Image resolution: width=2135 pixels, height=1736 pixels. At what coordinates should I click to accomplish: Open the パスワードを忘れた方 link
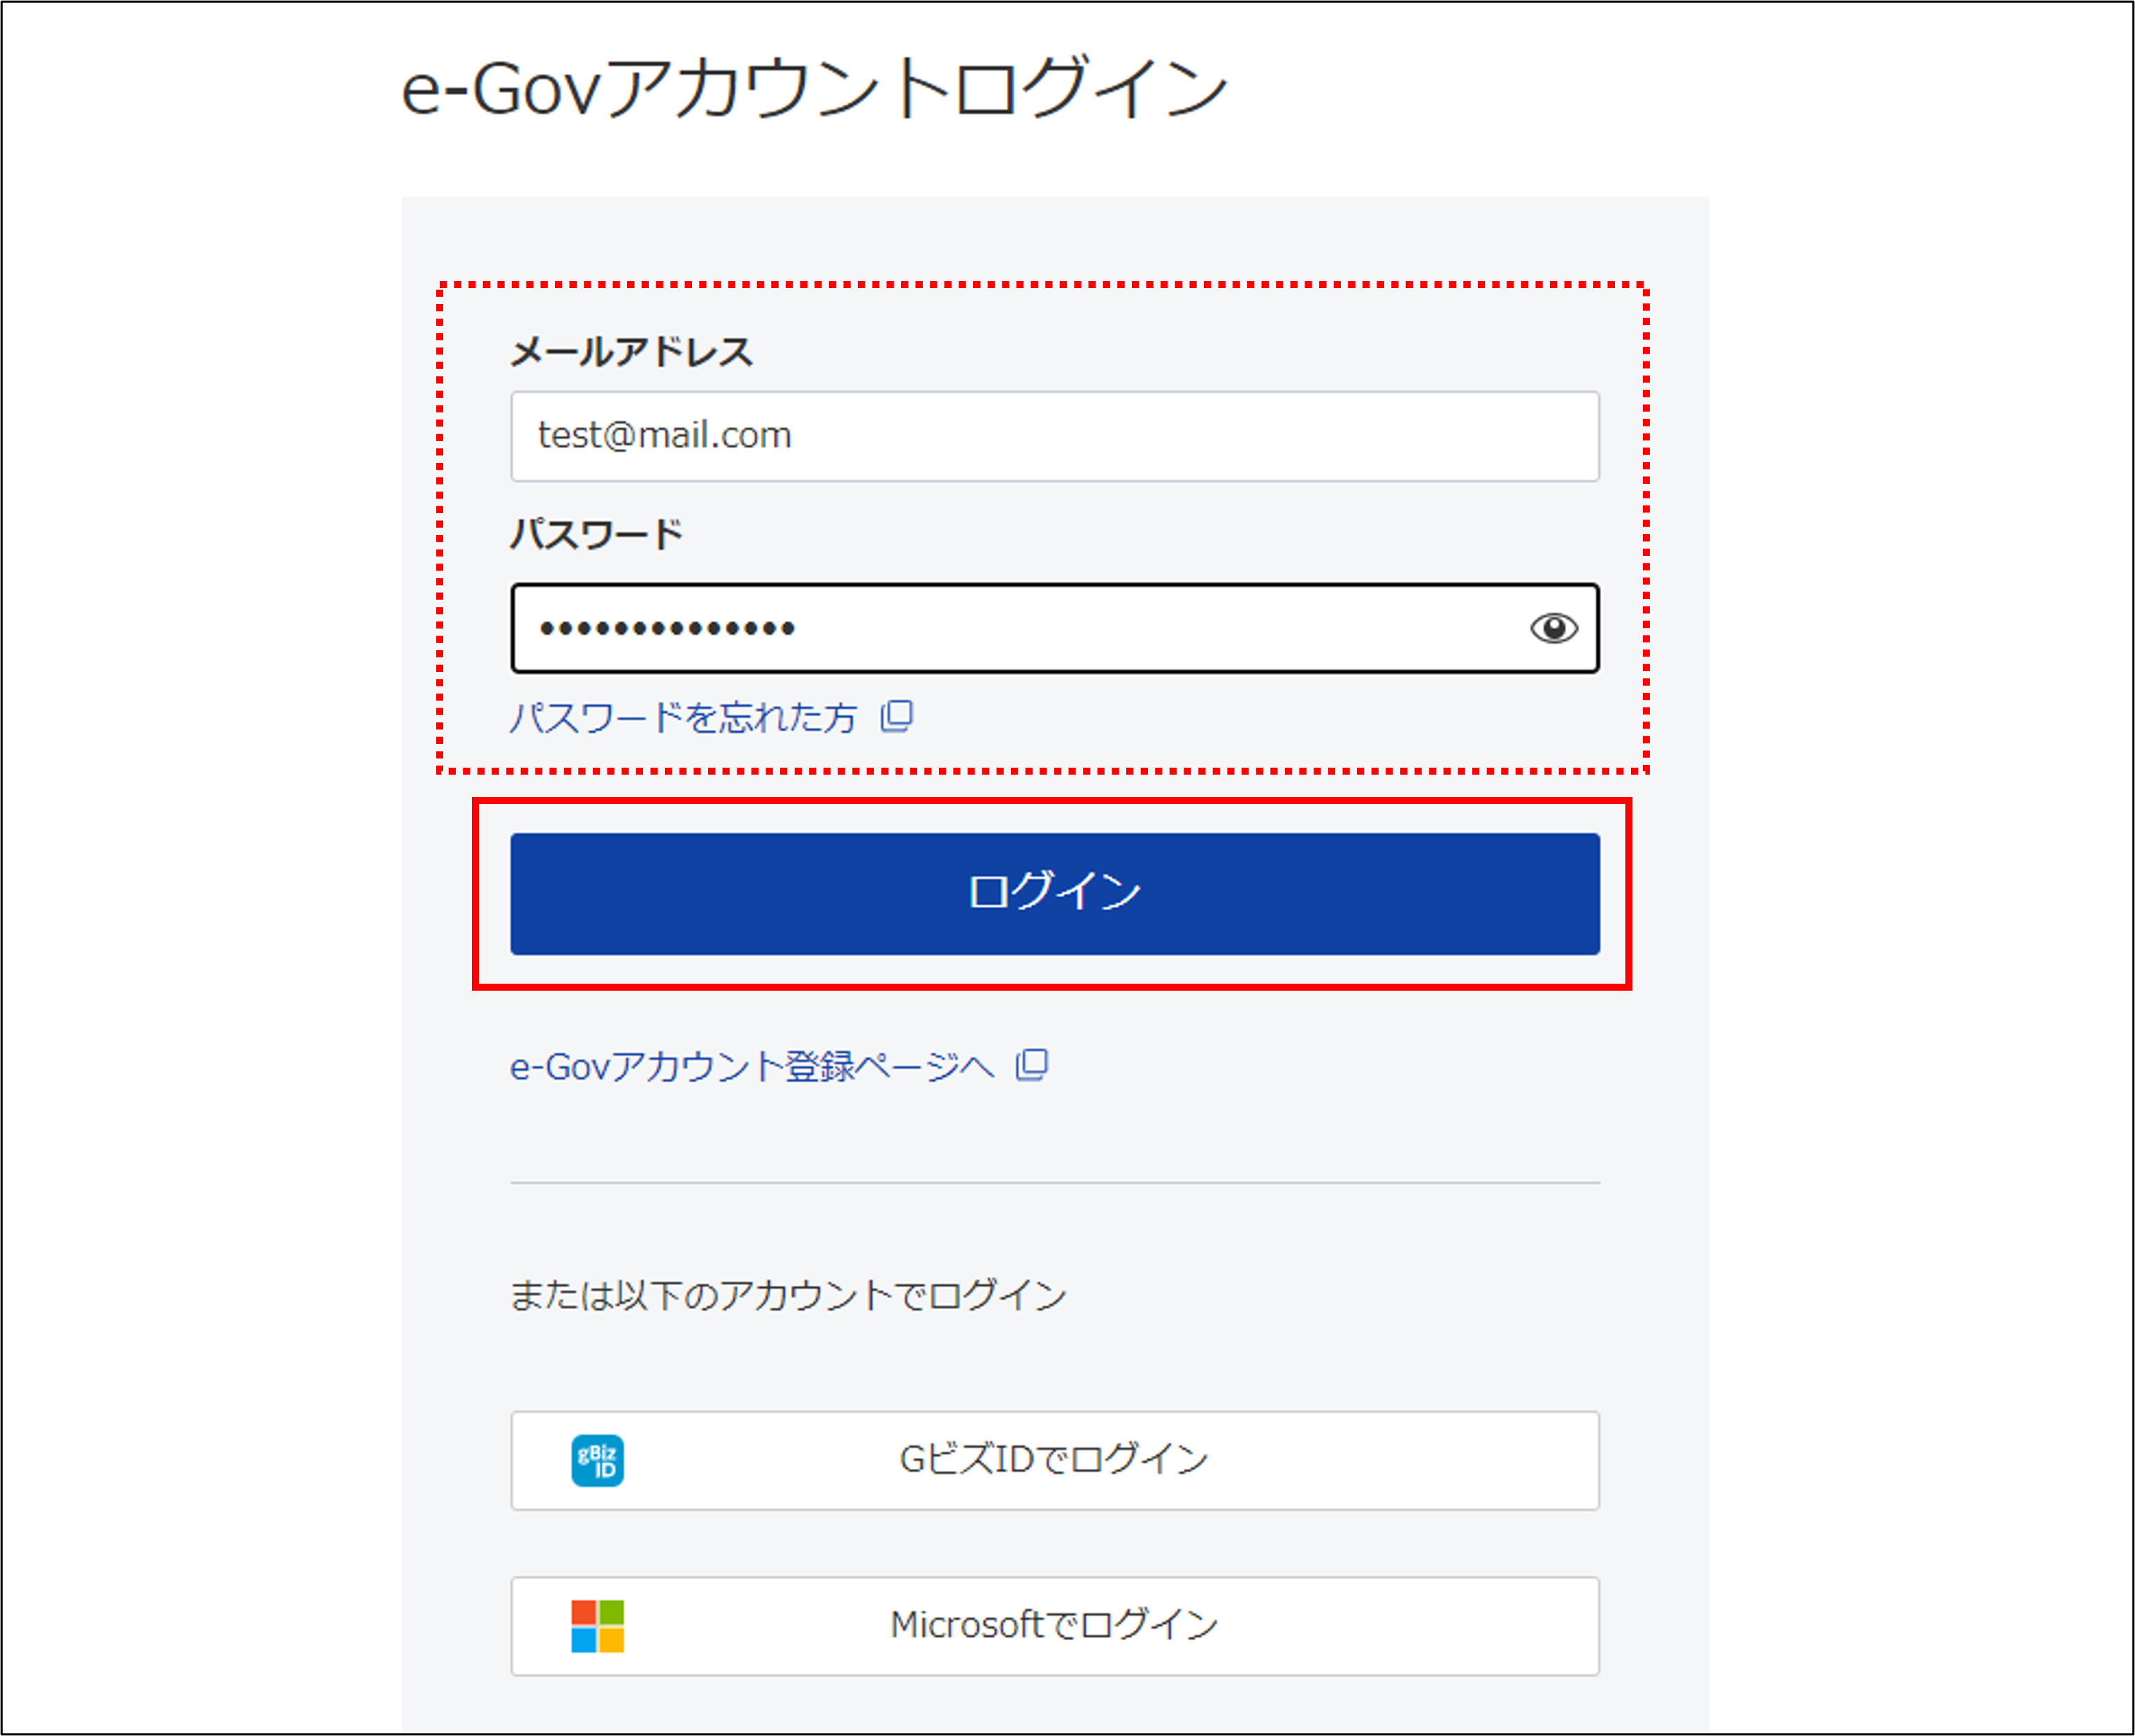[x=683, y=717]
